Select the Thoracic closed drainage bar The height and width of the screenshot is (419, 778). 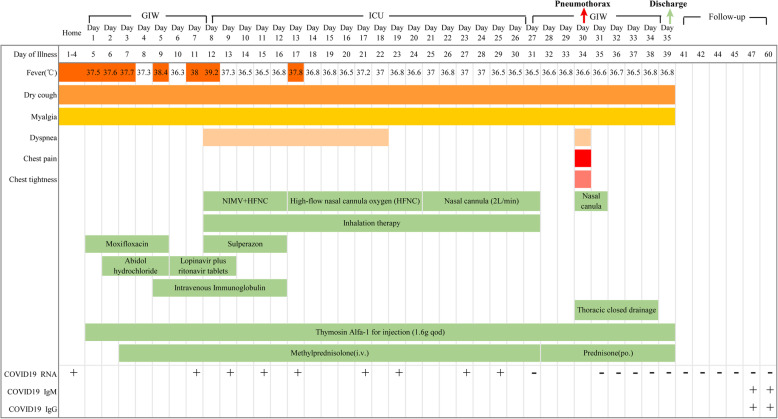pos(616,310)
